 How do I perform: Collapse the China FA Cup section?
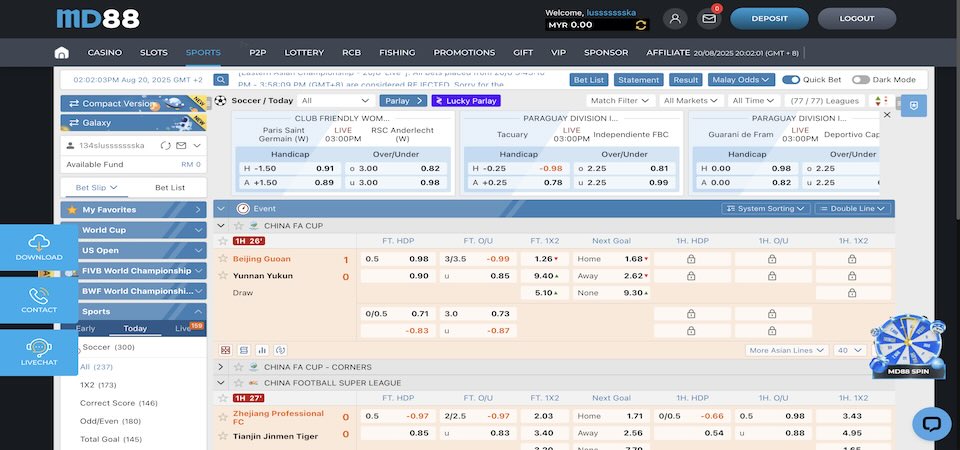[x=221, y=225]
